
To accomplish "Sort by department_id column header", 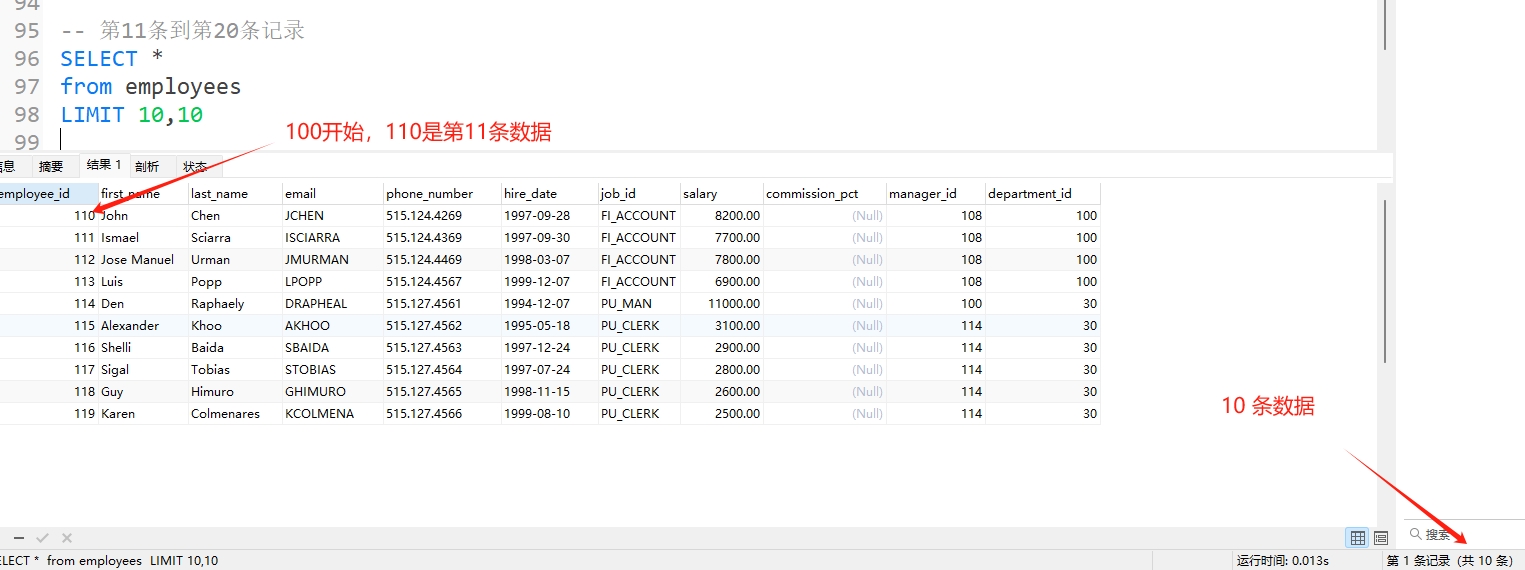I will click(1041, 194).
